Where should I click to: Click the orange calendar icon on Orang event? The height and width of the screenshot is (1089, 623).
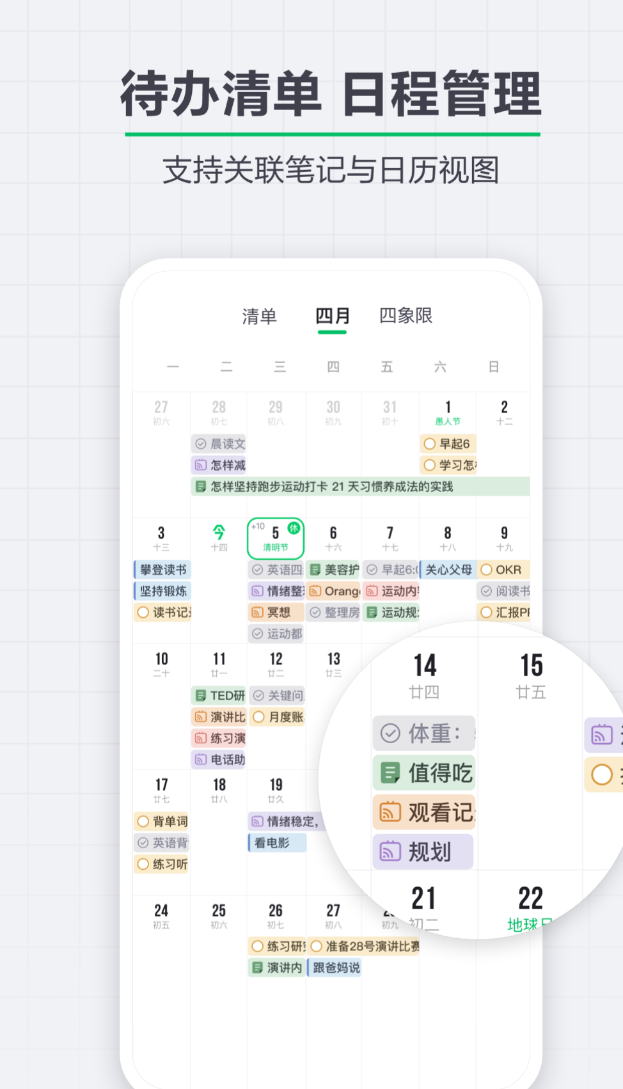[x=315, y=591]
